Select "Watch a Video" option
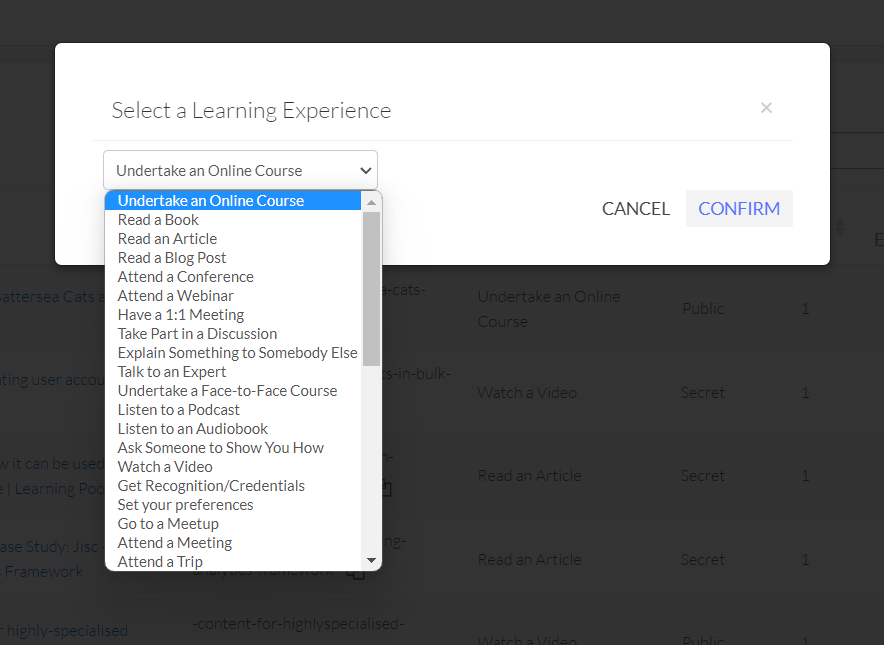The width and height of the screenshot is (884, 645). tap(164, 466)
